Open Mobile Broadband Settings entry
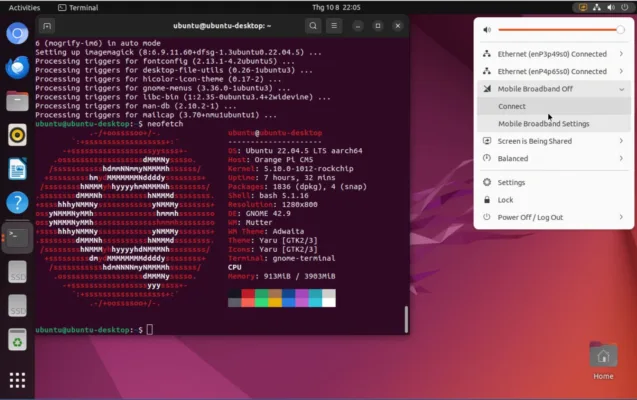The height and width of the screenshot is (400, 637). click(554, 124)
